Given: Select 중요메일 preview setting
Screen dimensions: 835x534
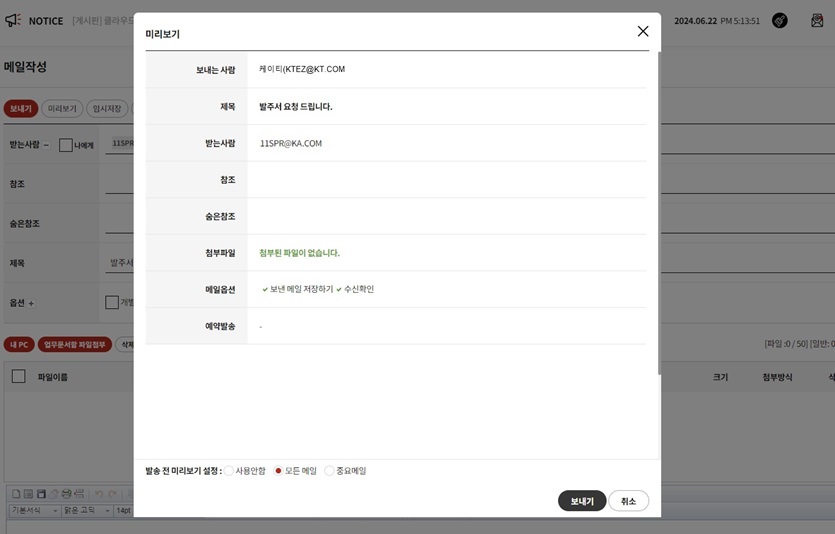Looking at the screenshot, I should (329, 471).
